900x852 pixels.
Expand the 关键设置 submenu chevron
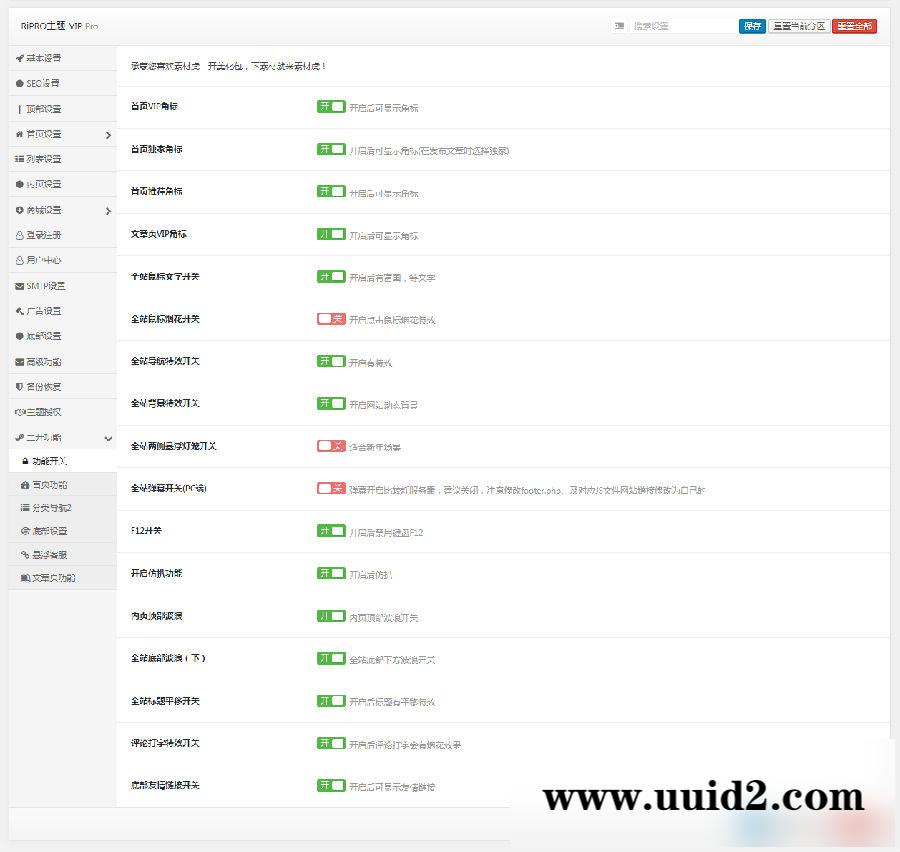108,210
